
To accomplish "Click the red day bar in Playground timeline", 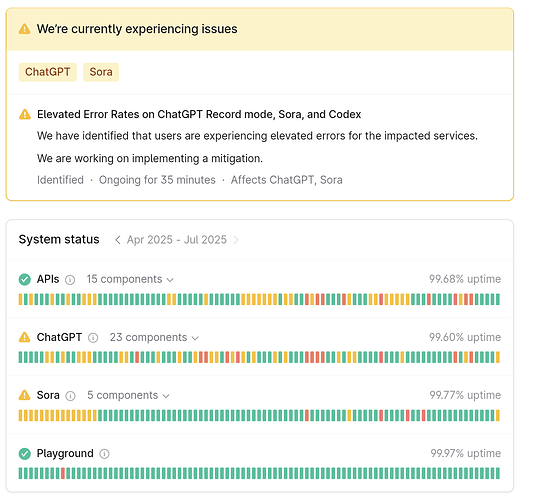I will coord(63,473).
